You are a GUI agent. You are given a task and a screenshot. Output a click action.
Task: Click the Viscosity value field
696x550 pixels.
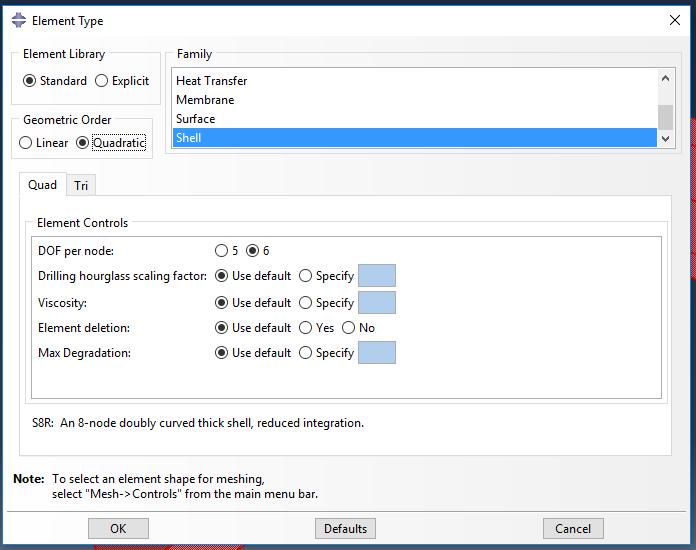pos(377,303)
